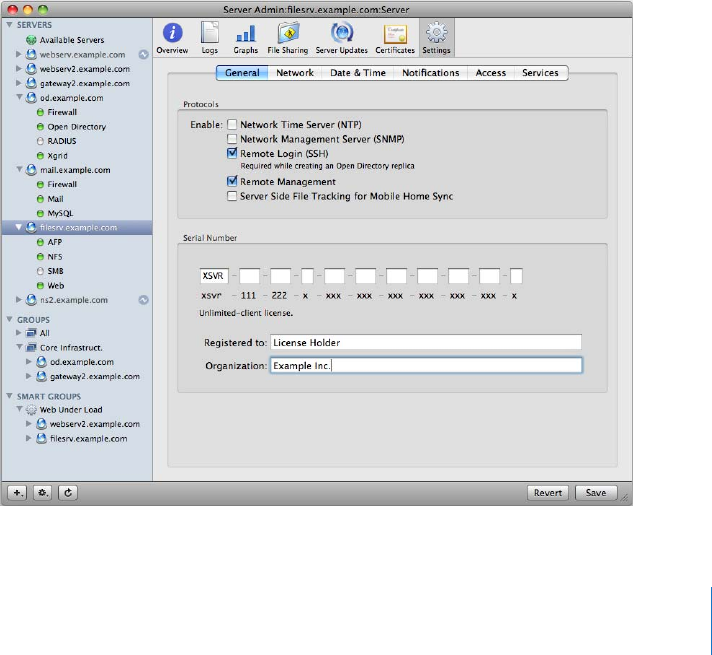The width and height of the screenshot is (712, 655).
Task: Collapse the od.example.com server tree
Action: point(19,97)
